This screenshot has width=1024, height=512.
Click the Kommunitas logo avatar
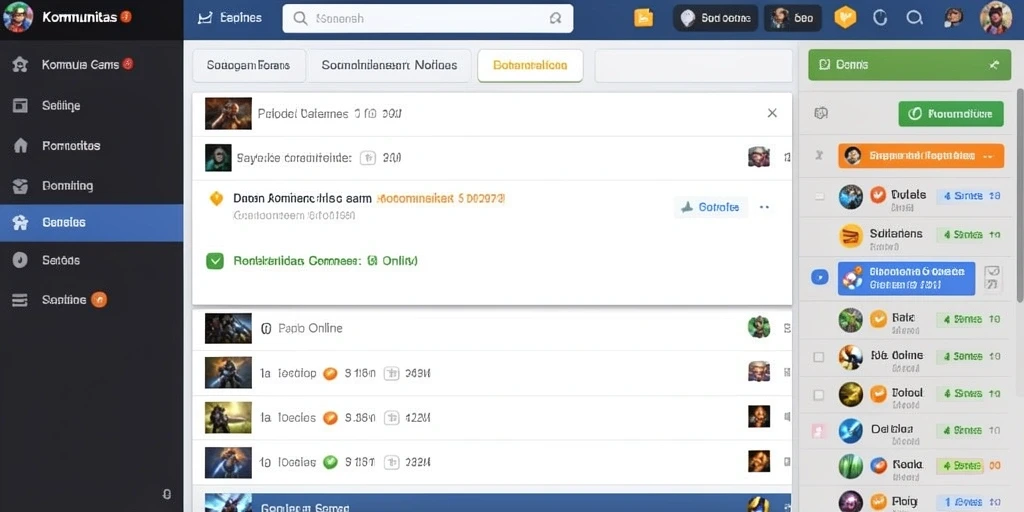click(x=18, y=18)
